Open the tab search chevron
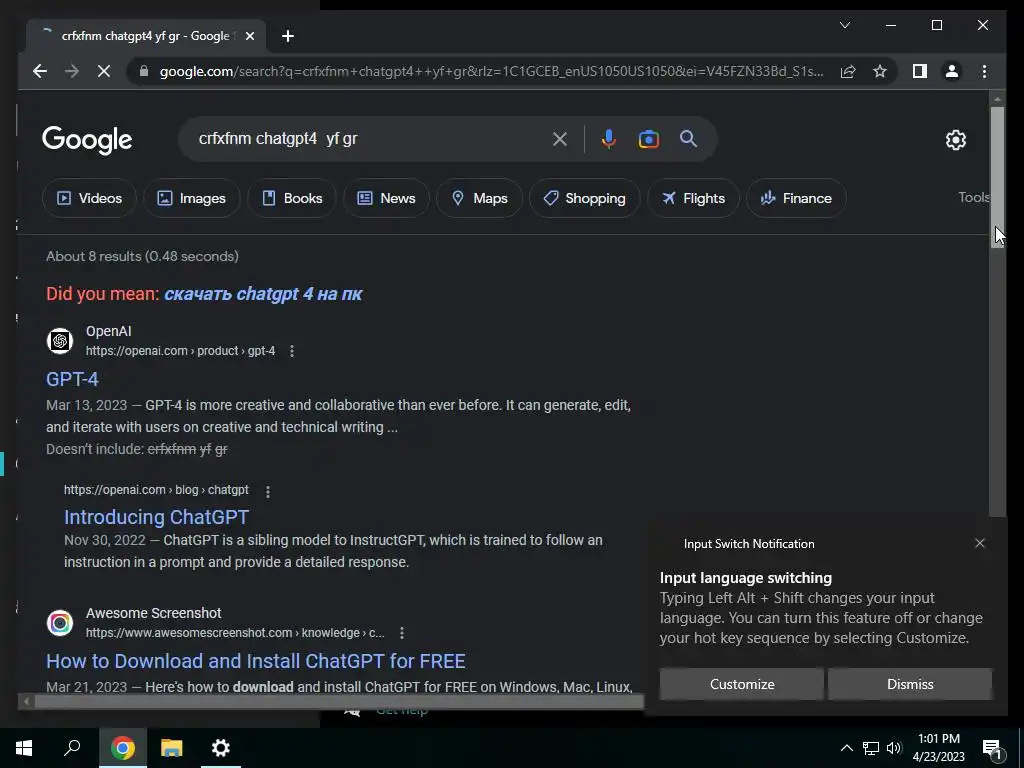 point(844,25)
